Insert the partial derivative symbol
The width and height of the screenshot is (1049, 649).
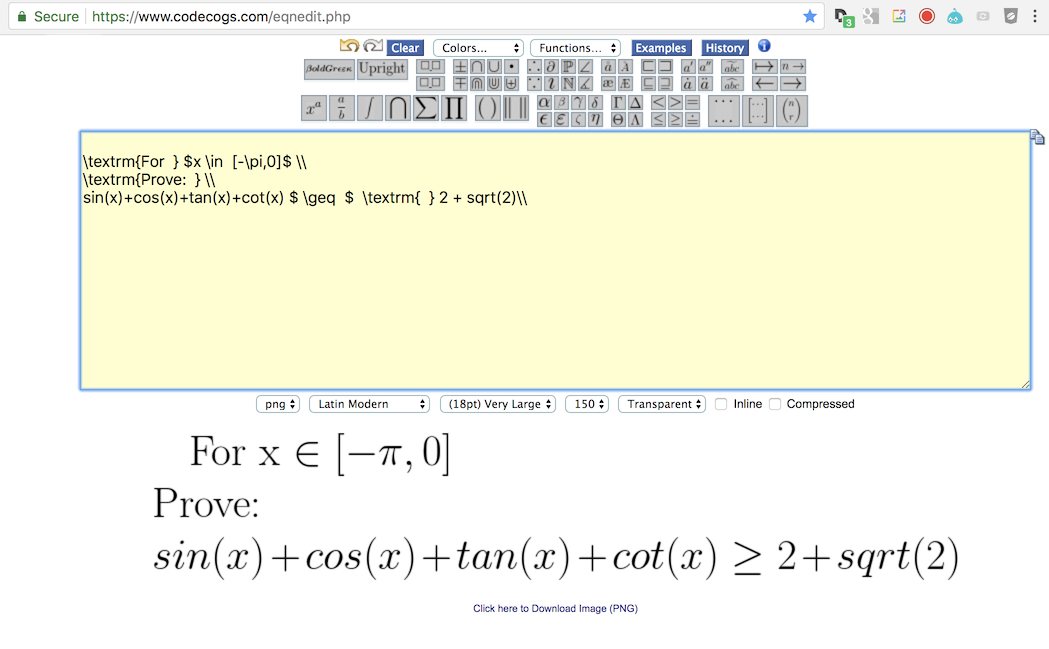click(x=551, y=66)
